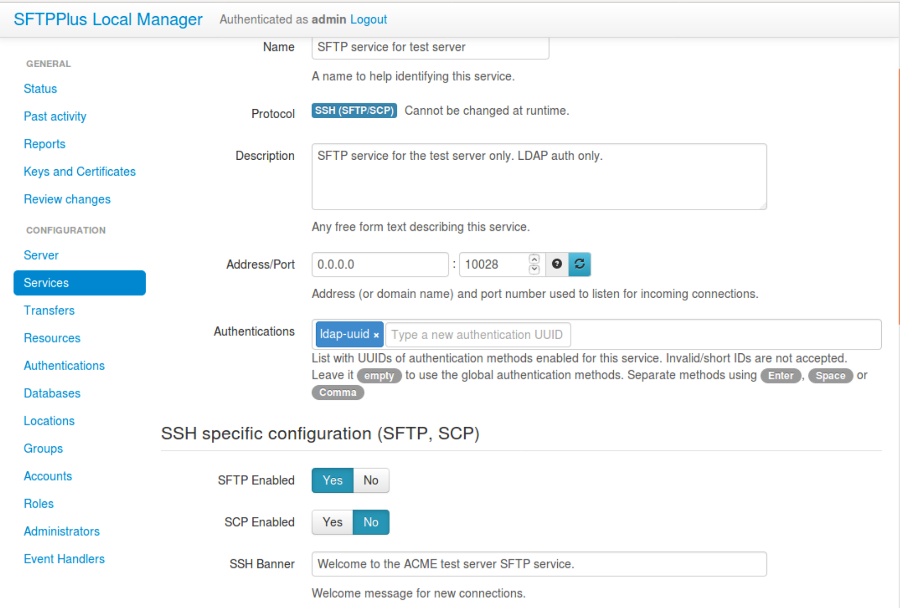The image size is (900, 608).
Task: Refresh the suggested port number
Action: coord(579,264)
